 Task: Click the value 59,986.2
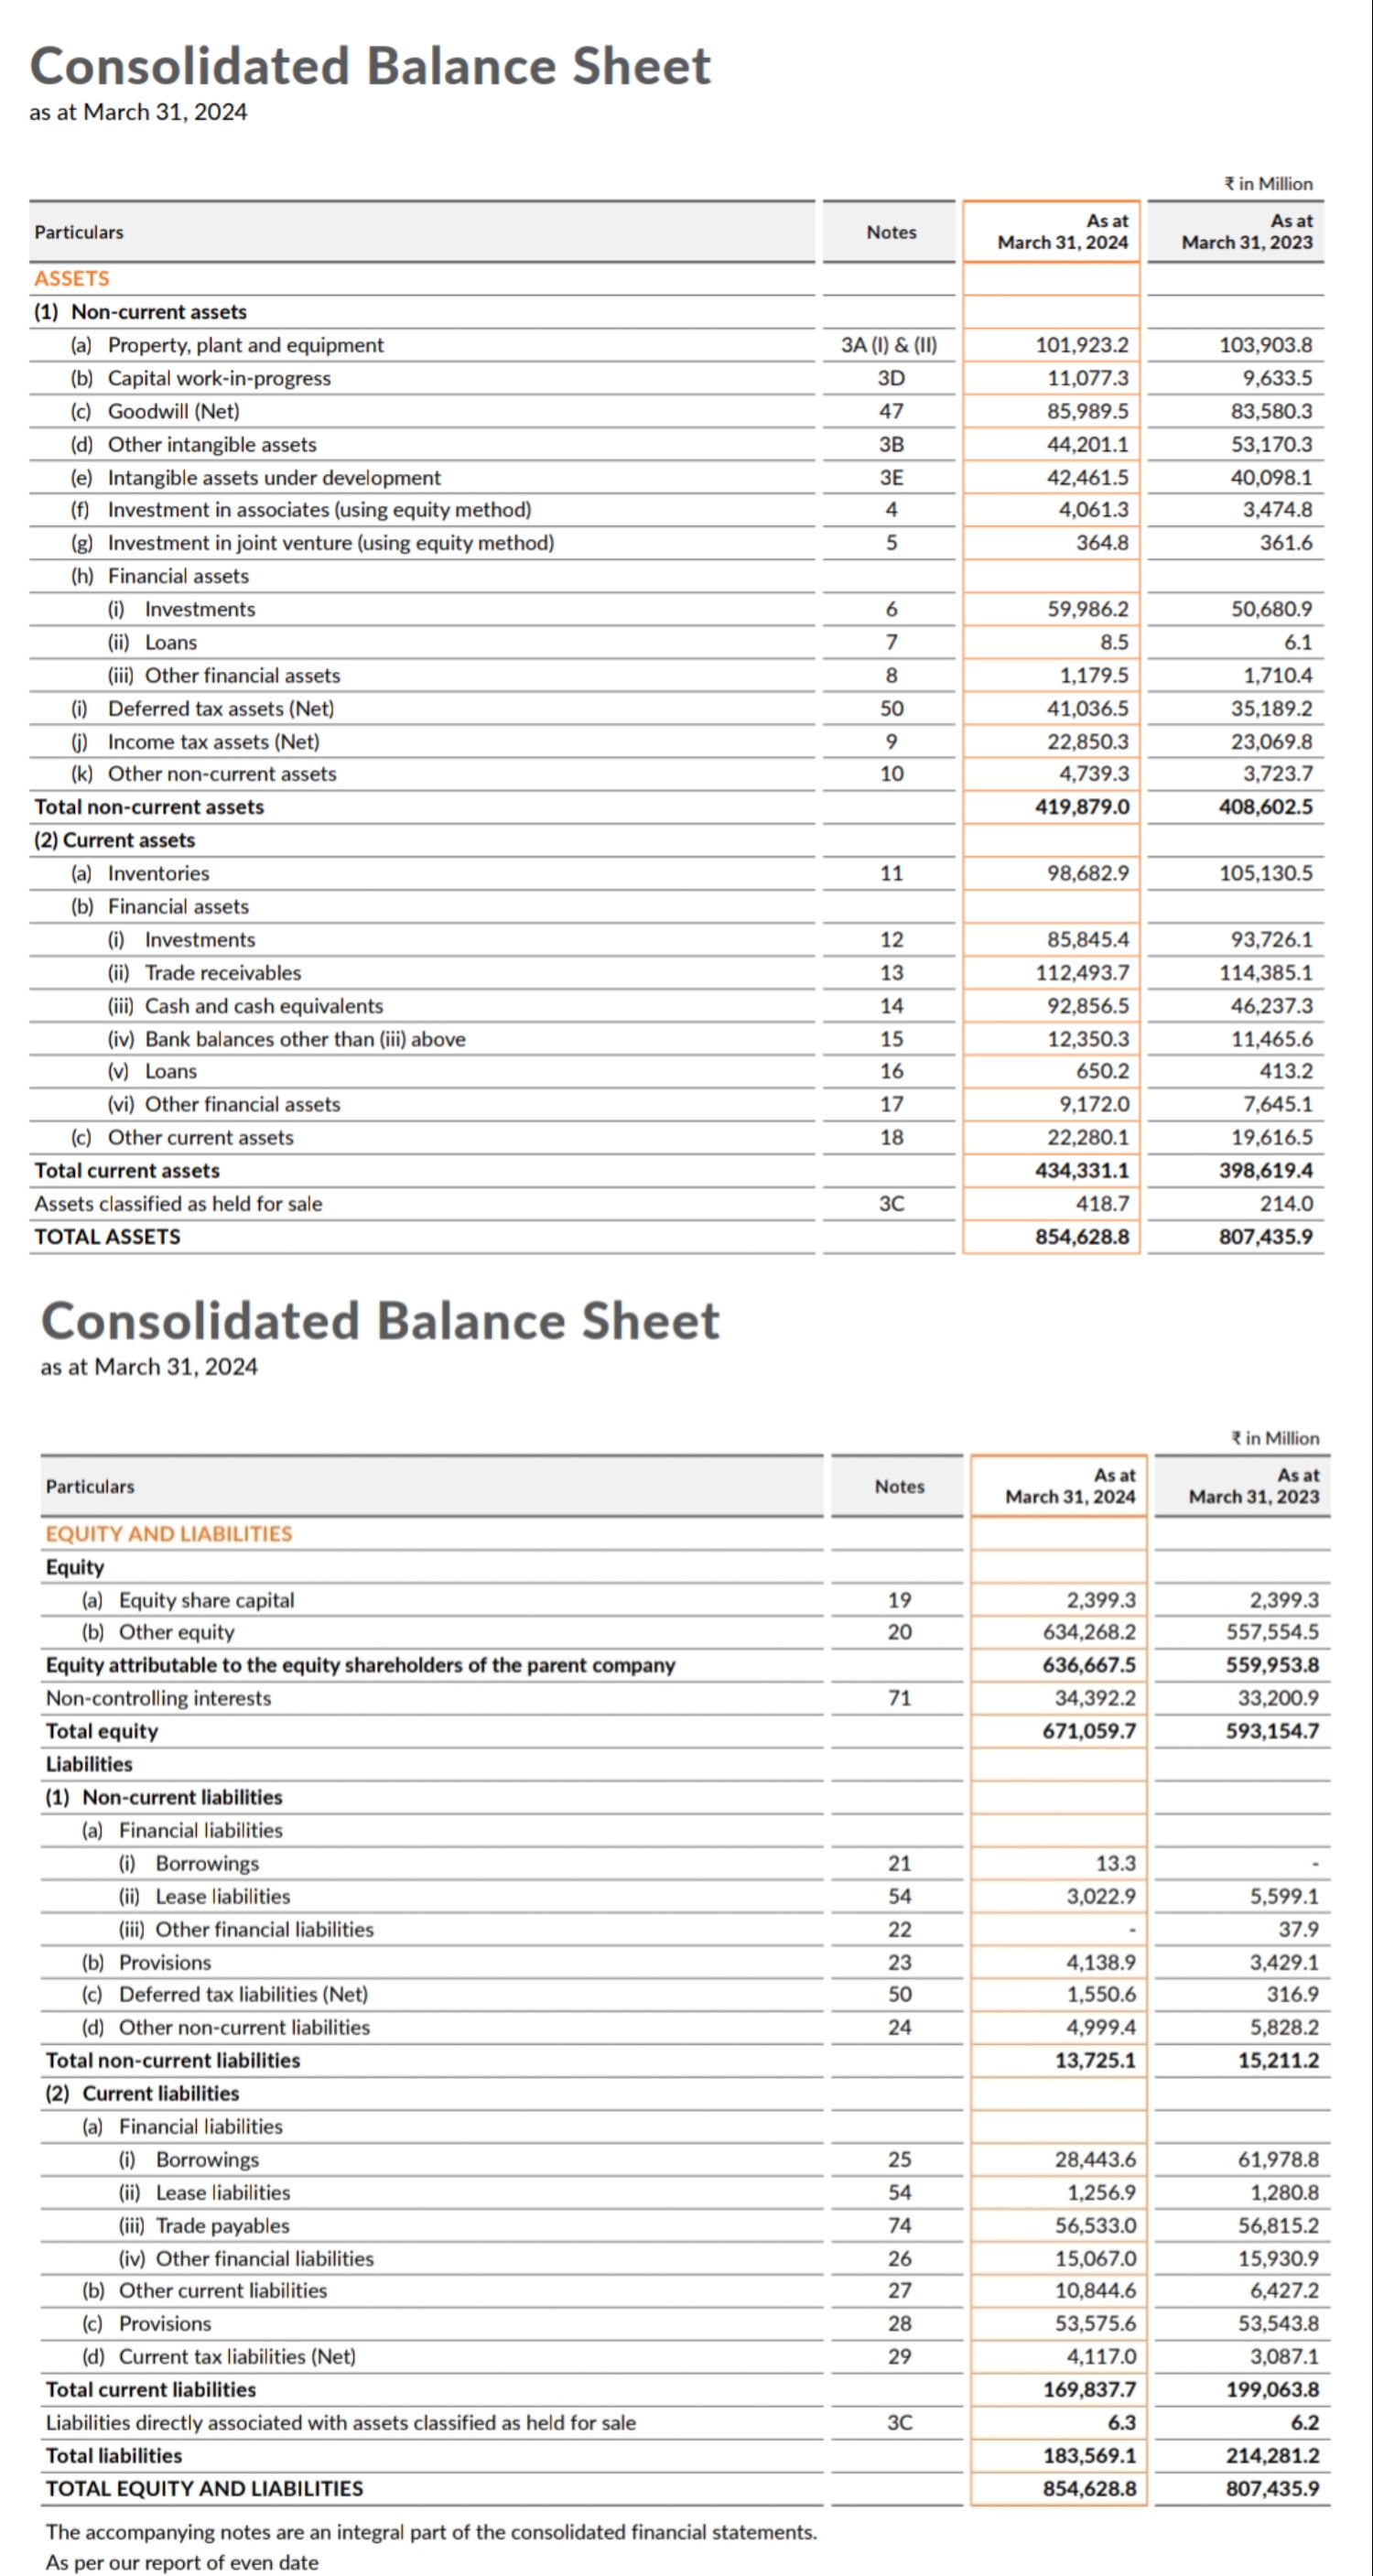[x=1087, y=609]
